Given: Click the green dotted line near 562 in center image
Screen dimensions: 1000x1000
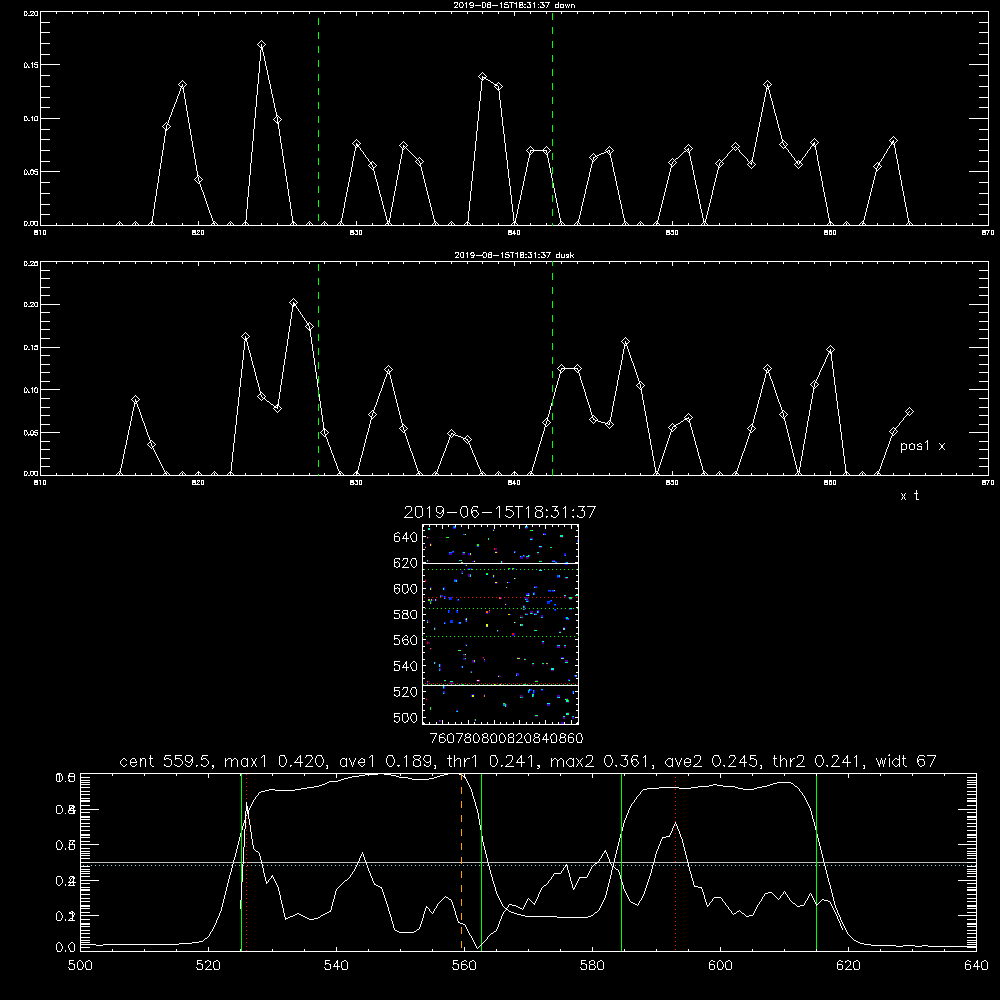Looking at the screenshot, I should (501, 636).
